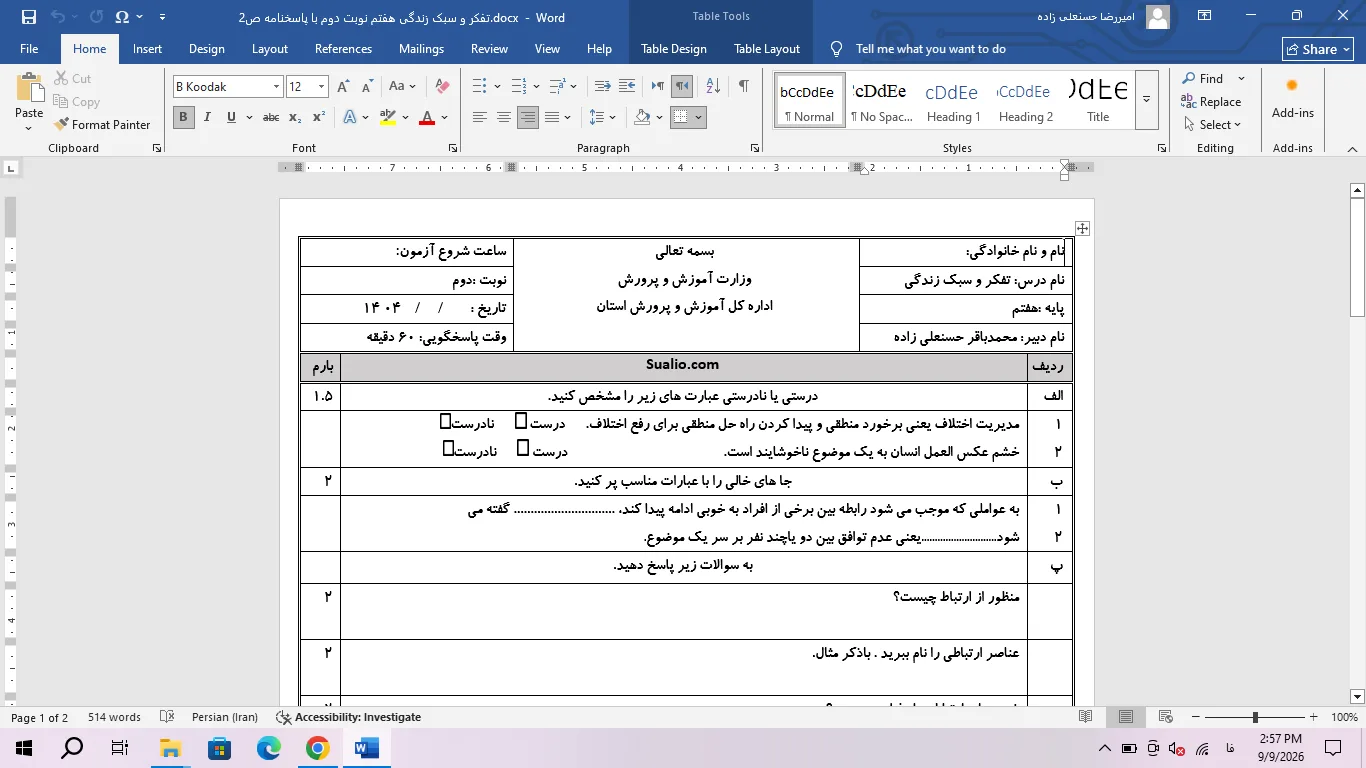Image resolution: width=1366 pixels, height=768 pixels.
Task: Click Replace in the Editing group
Action: (1211, 102)
